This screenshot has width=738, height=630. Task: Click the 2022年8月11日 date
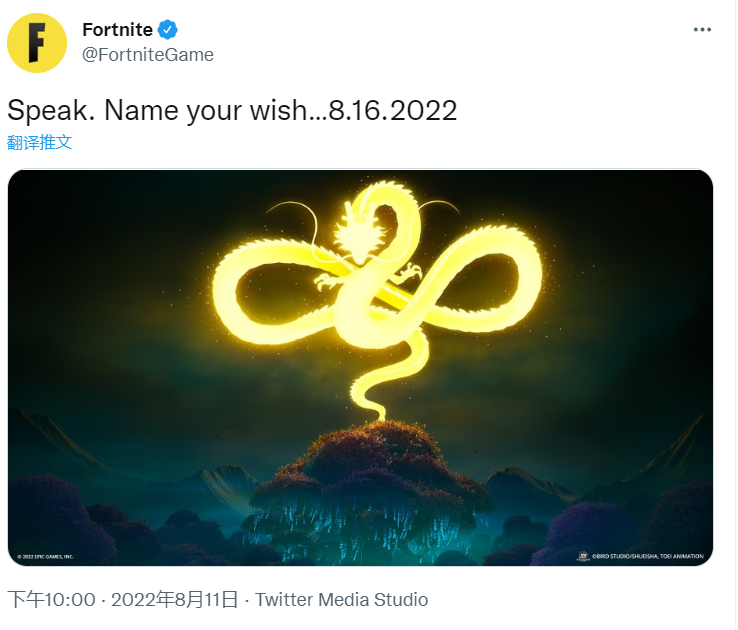pyautogui.click(x=175, y=600)
